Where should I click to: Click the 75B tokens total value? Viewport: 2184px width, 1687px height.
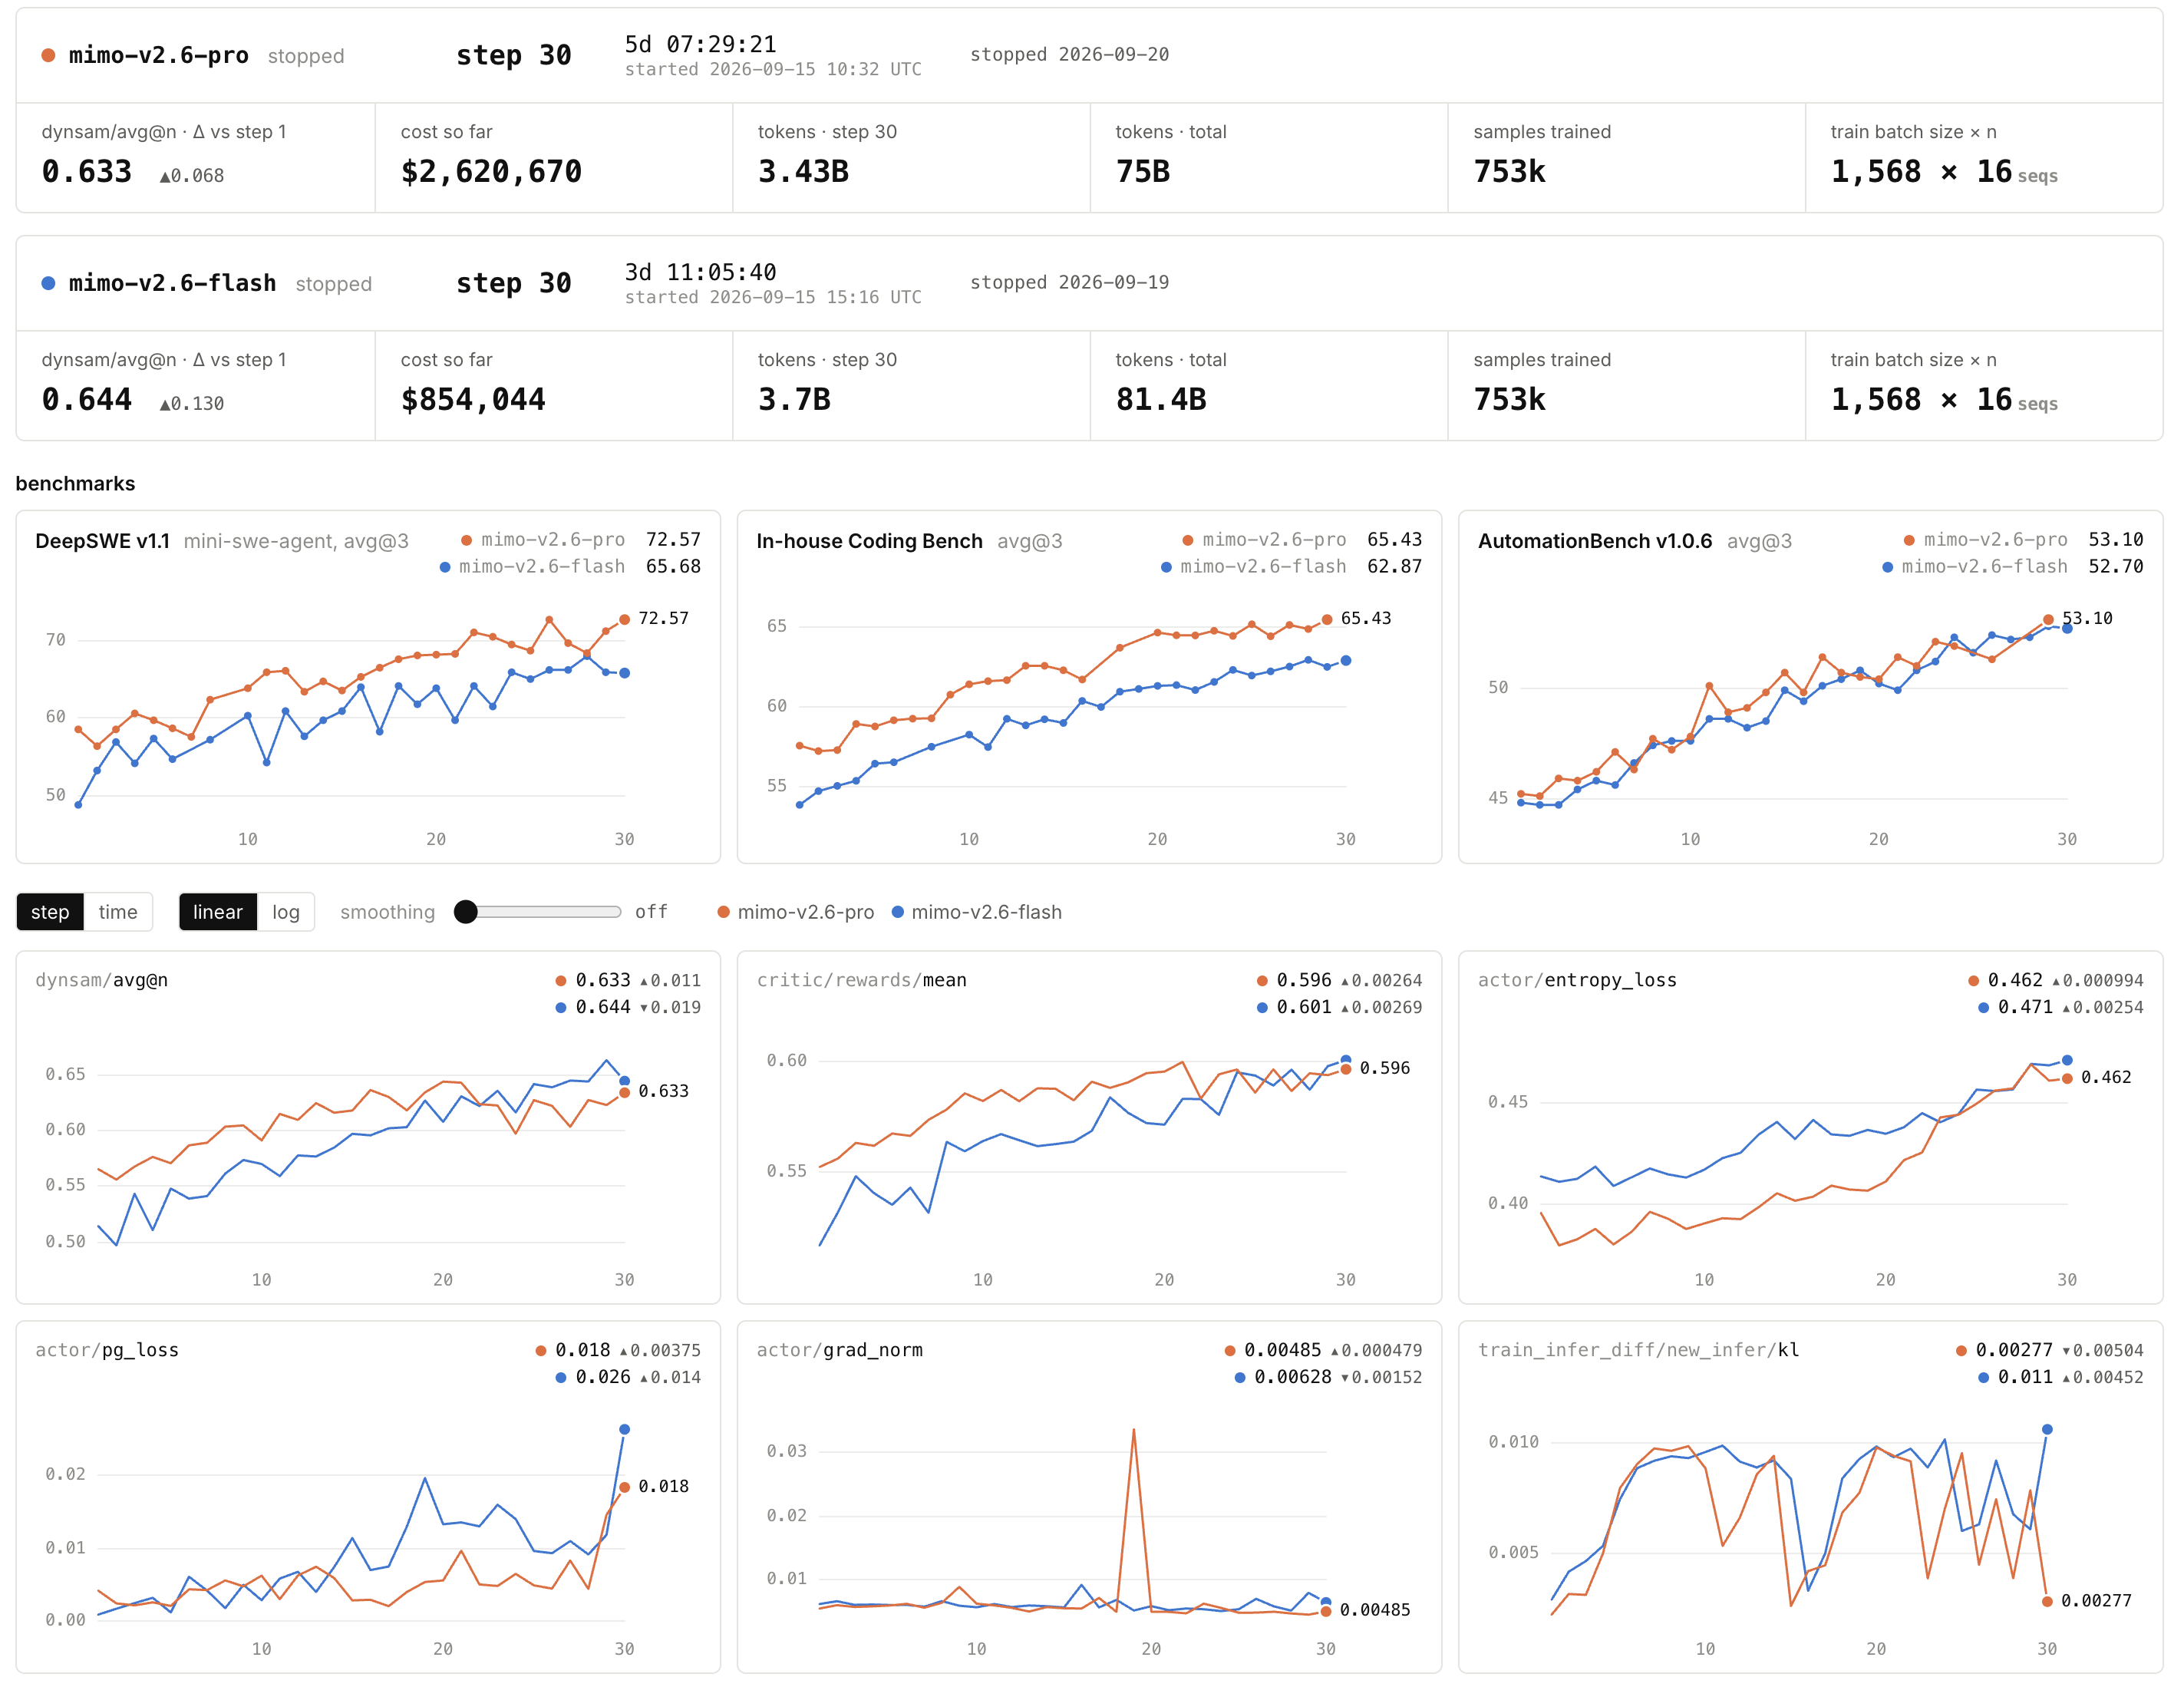1143,172
